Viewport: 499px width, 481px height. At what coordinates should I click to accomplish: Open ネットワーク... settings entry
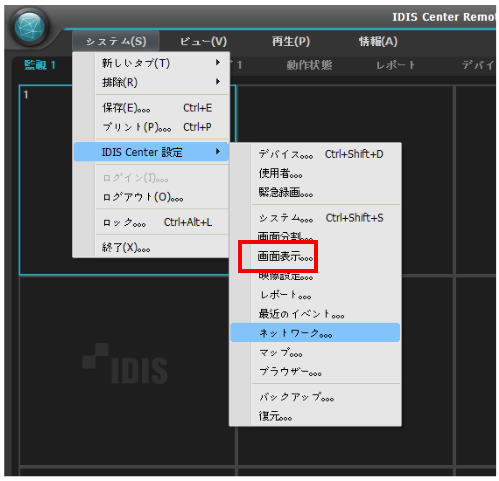pyautogui.click(x=315, y=333)
